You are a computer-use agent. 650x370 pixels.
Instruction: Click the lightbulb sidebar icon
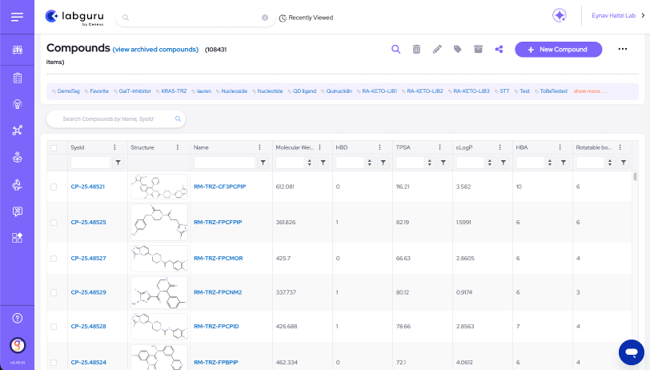click(x=17, y=104)
